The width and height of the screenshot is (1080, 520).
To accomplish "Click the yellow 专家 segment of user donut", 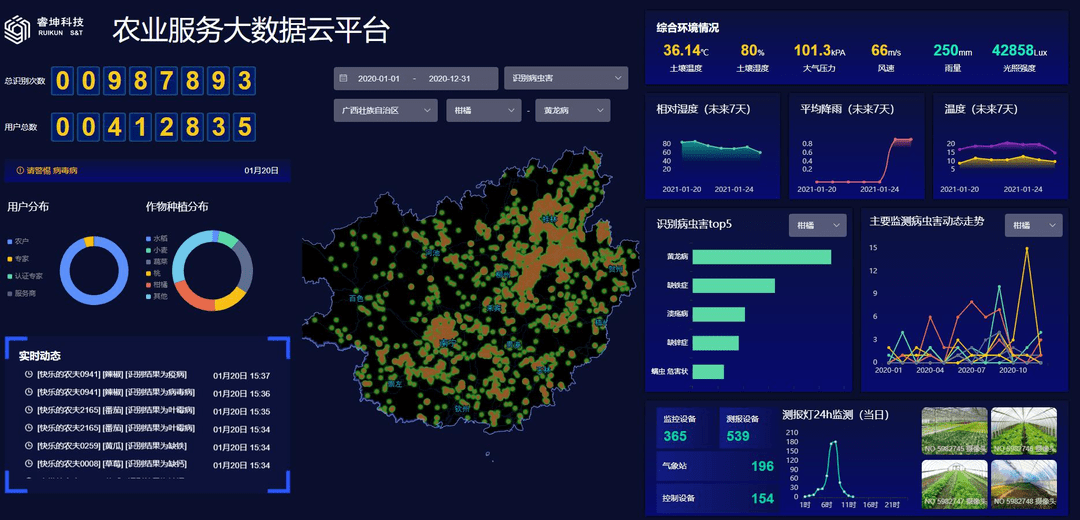I will [x=88, y=241].
